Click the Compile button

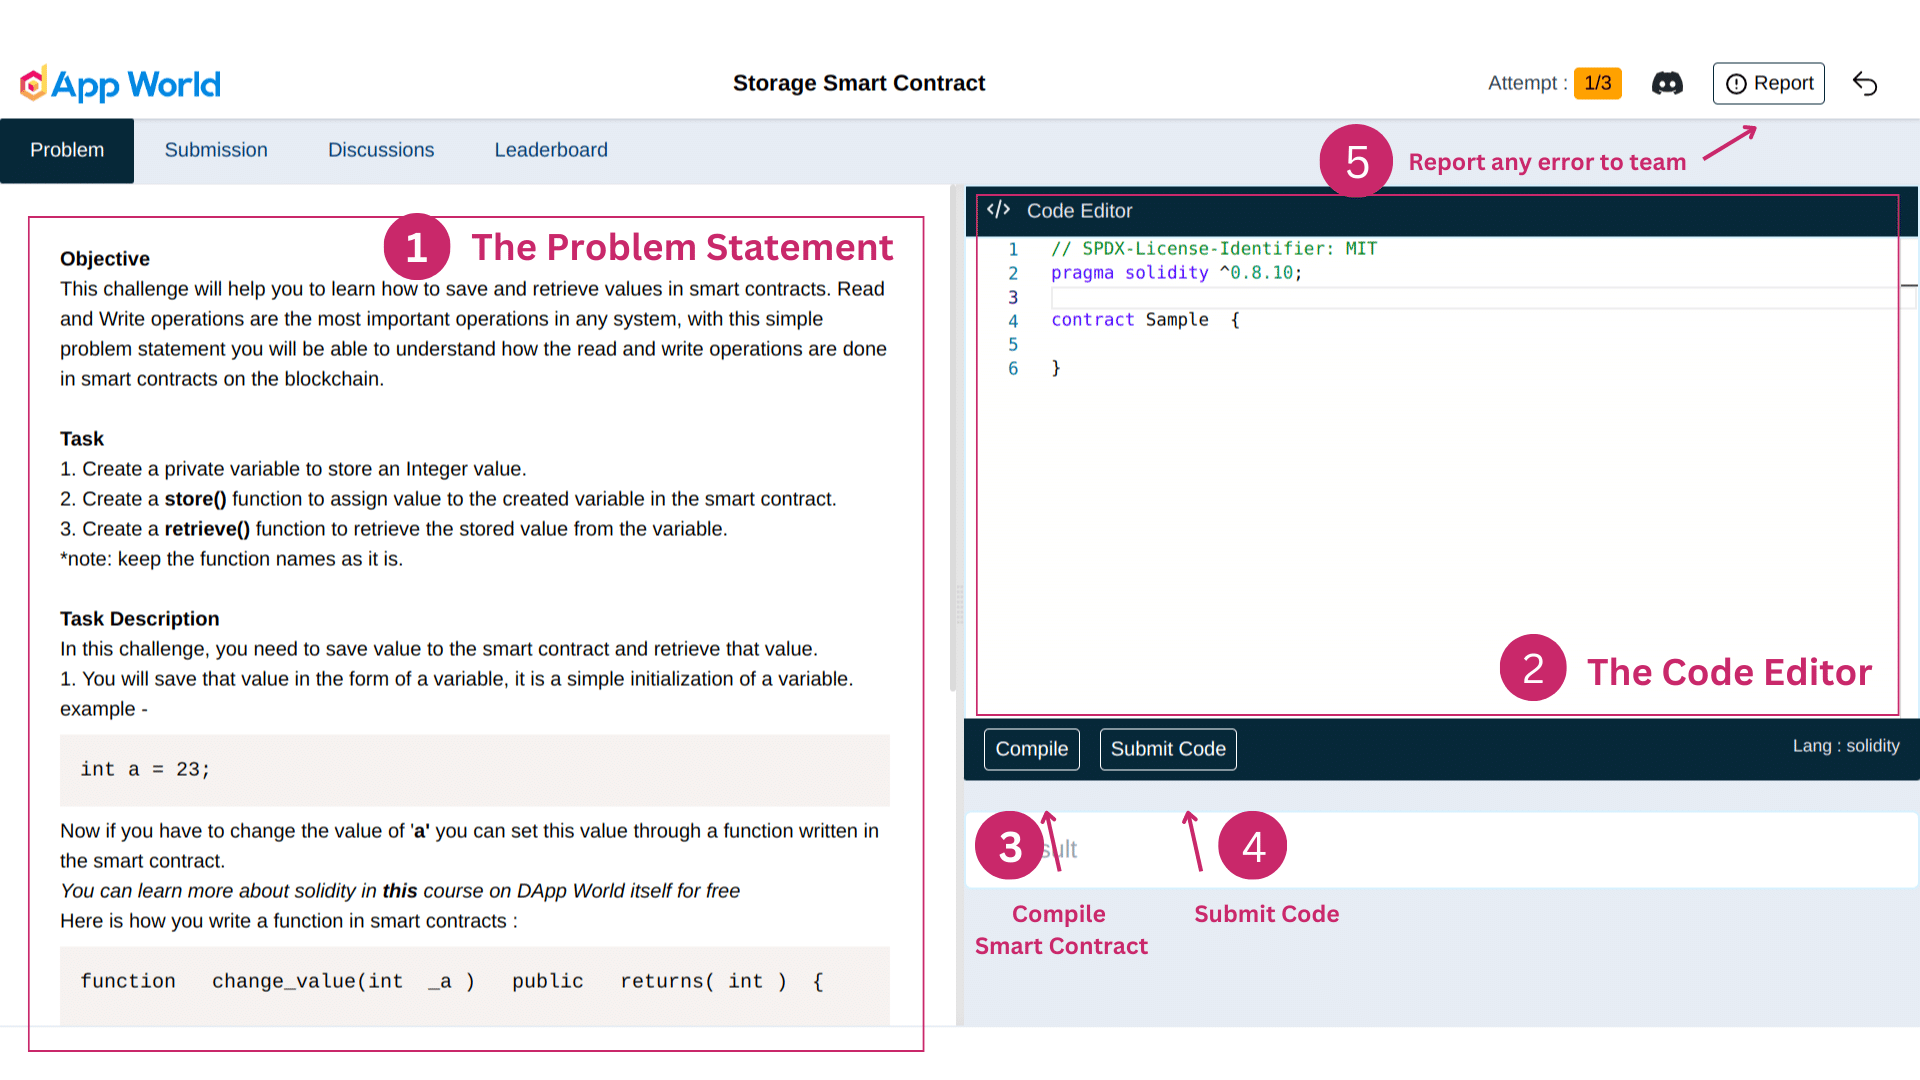click(1031, 749)
